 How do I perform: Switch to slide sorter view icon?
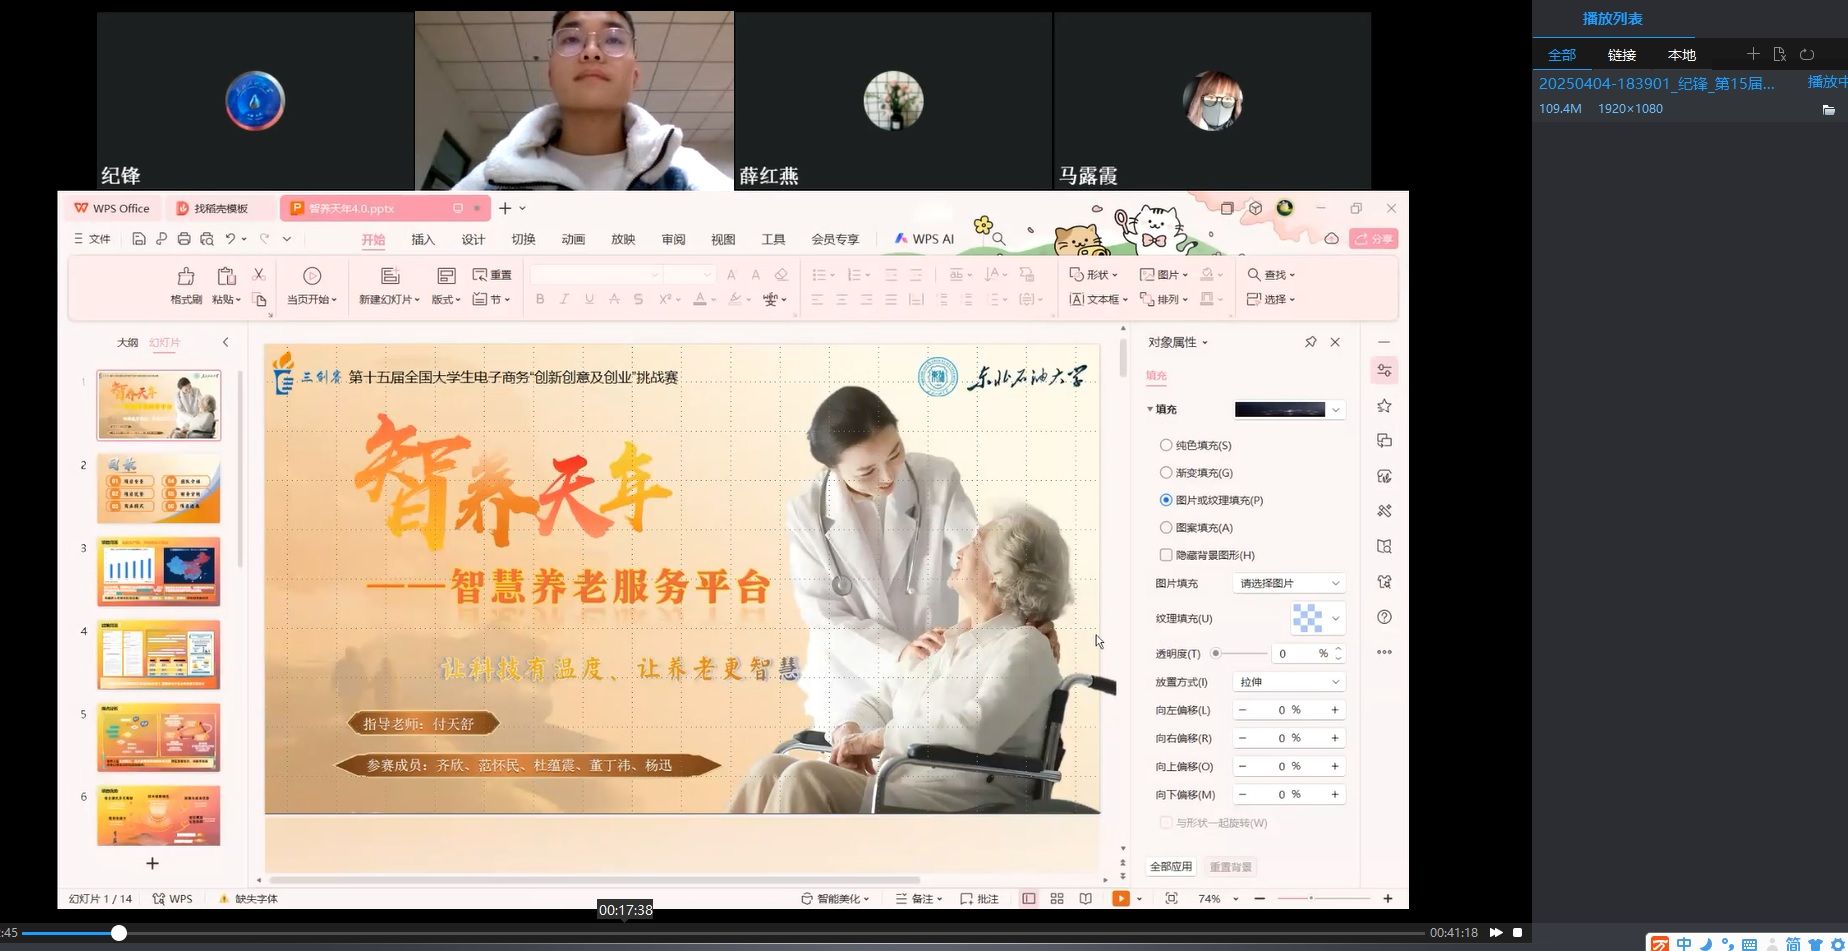1057,899
